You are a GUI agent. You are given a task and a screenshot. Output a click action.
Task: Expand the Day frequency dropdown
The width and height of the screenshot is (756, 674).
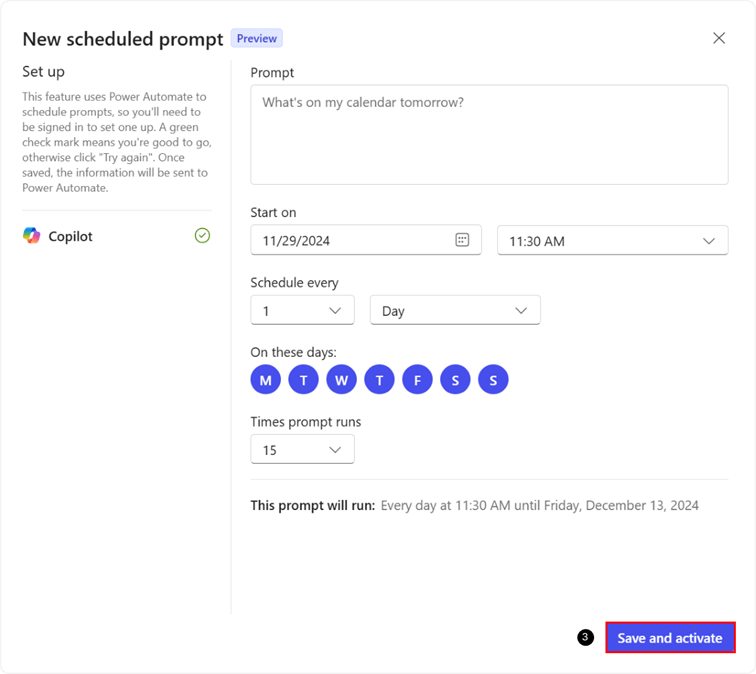coord(455,311)
